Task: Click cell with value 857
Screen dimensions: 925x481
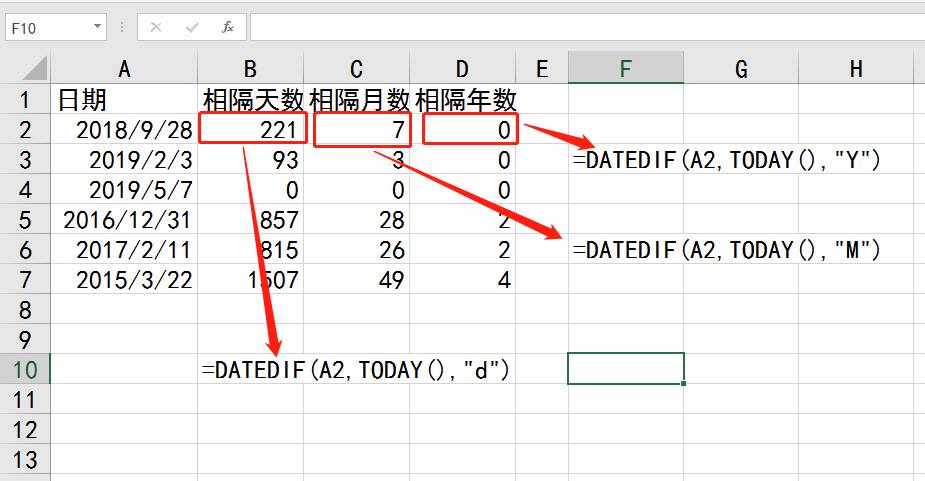Action: click(x=250, y=220)
